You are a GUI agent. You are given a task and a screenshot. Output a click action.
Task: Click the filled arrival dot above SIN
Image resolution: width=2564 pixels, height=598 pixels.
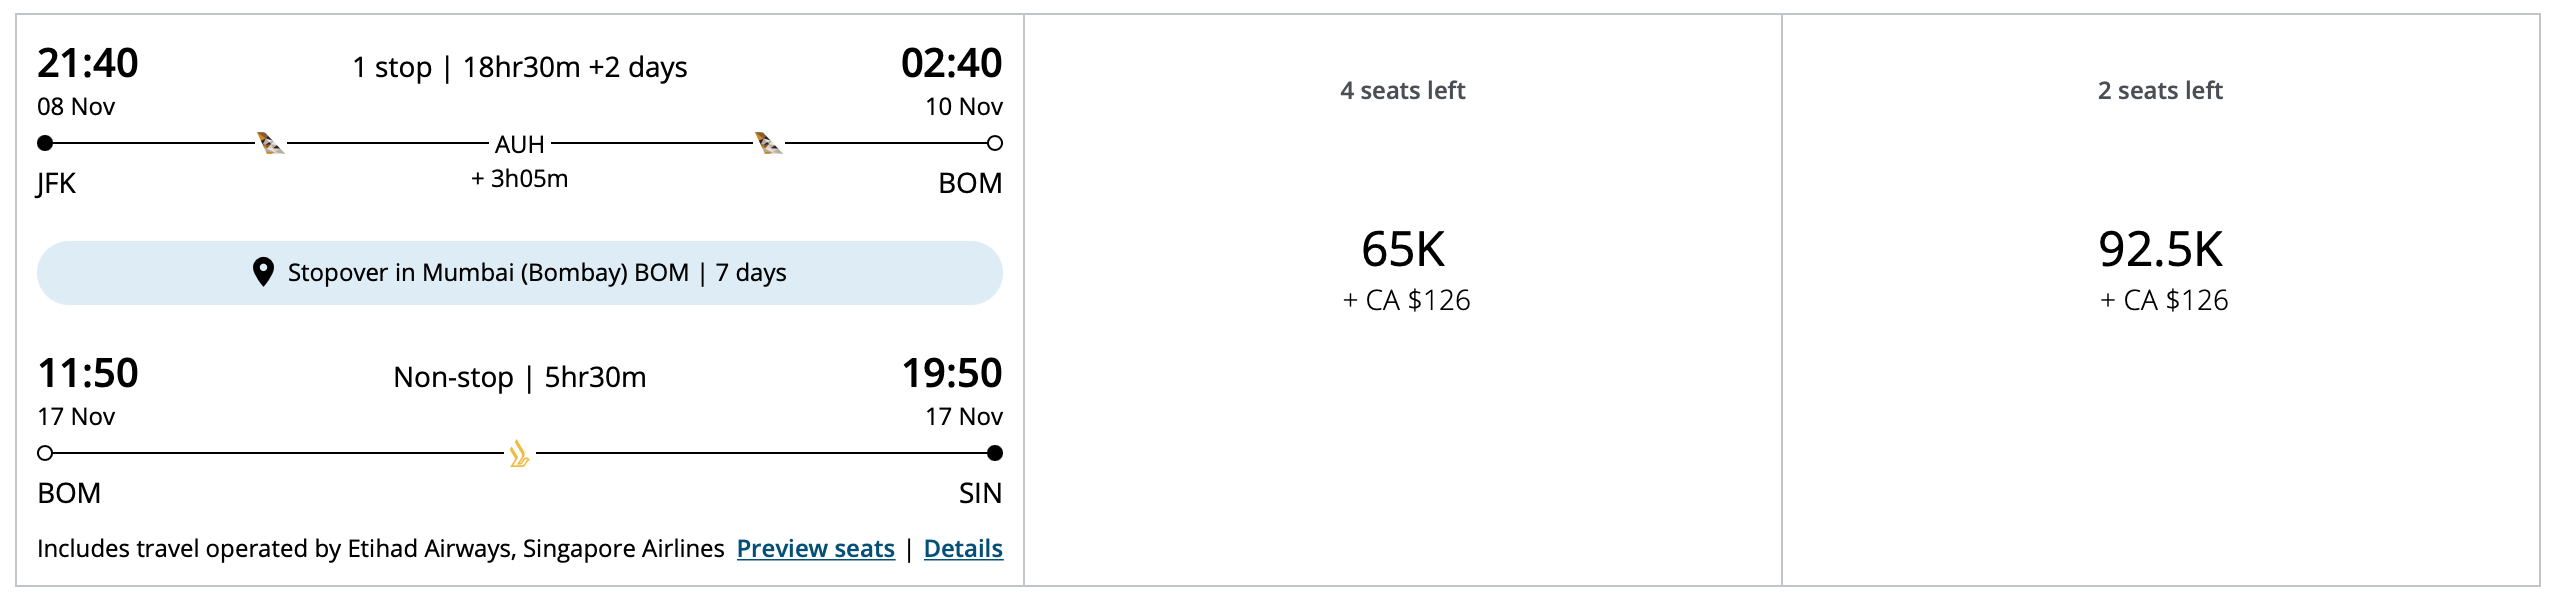click(x=996, y=453)
